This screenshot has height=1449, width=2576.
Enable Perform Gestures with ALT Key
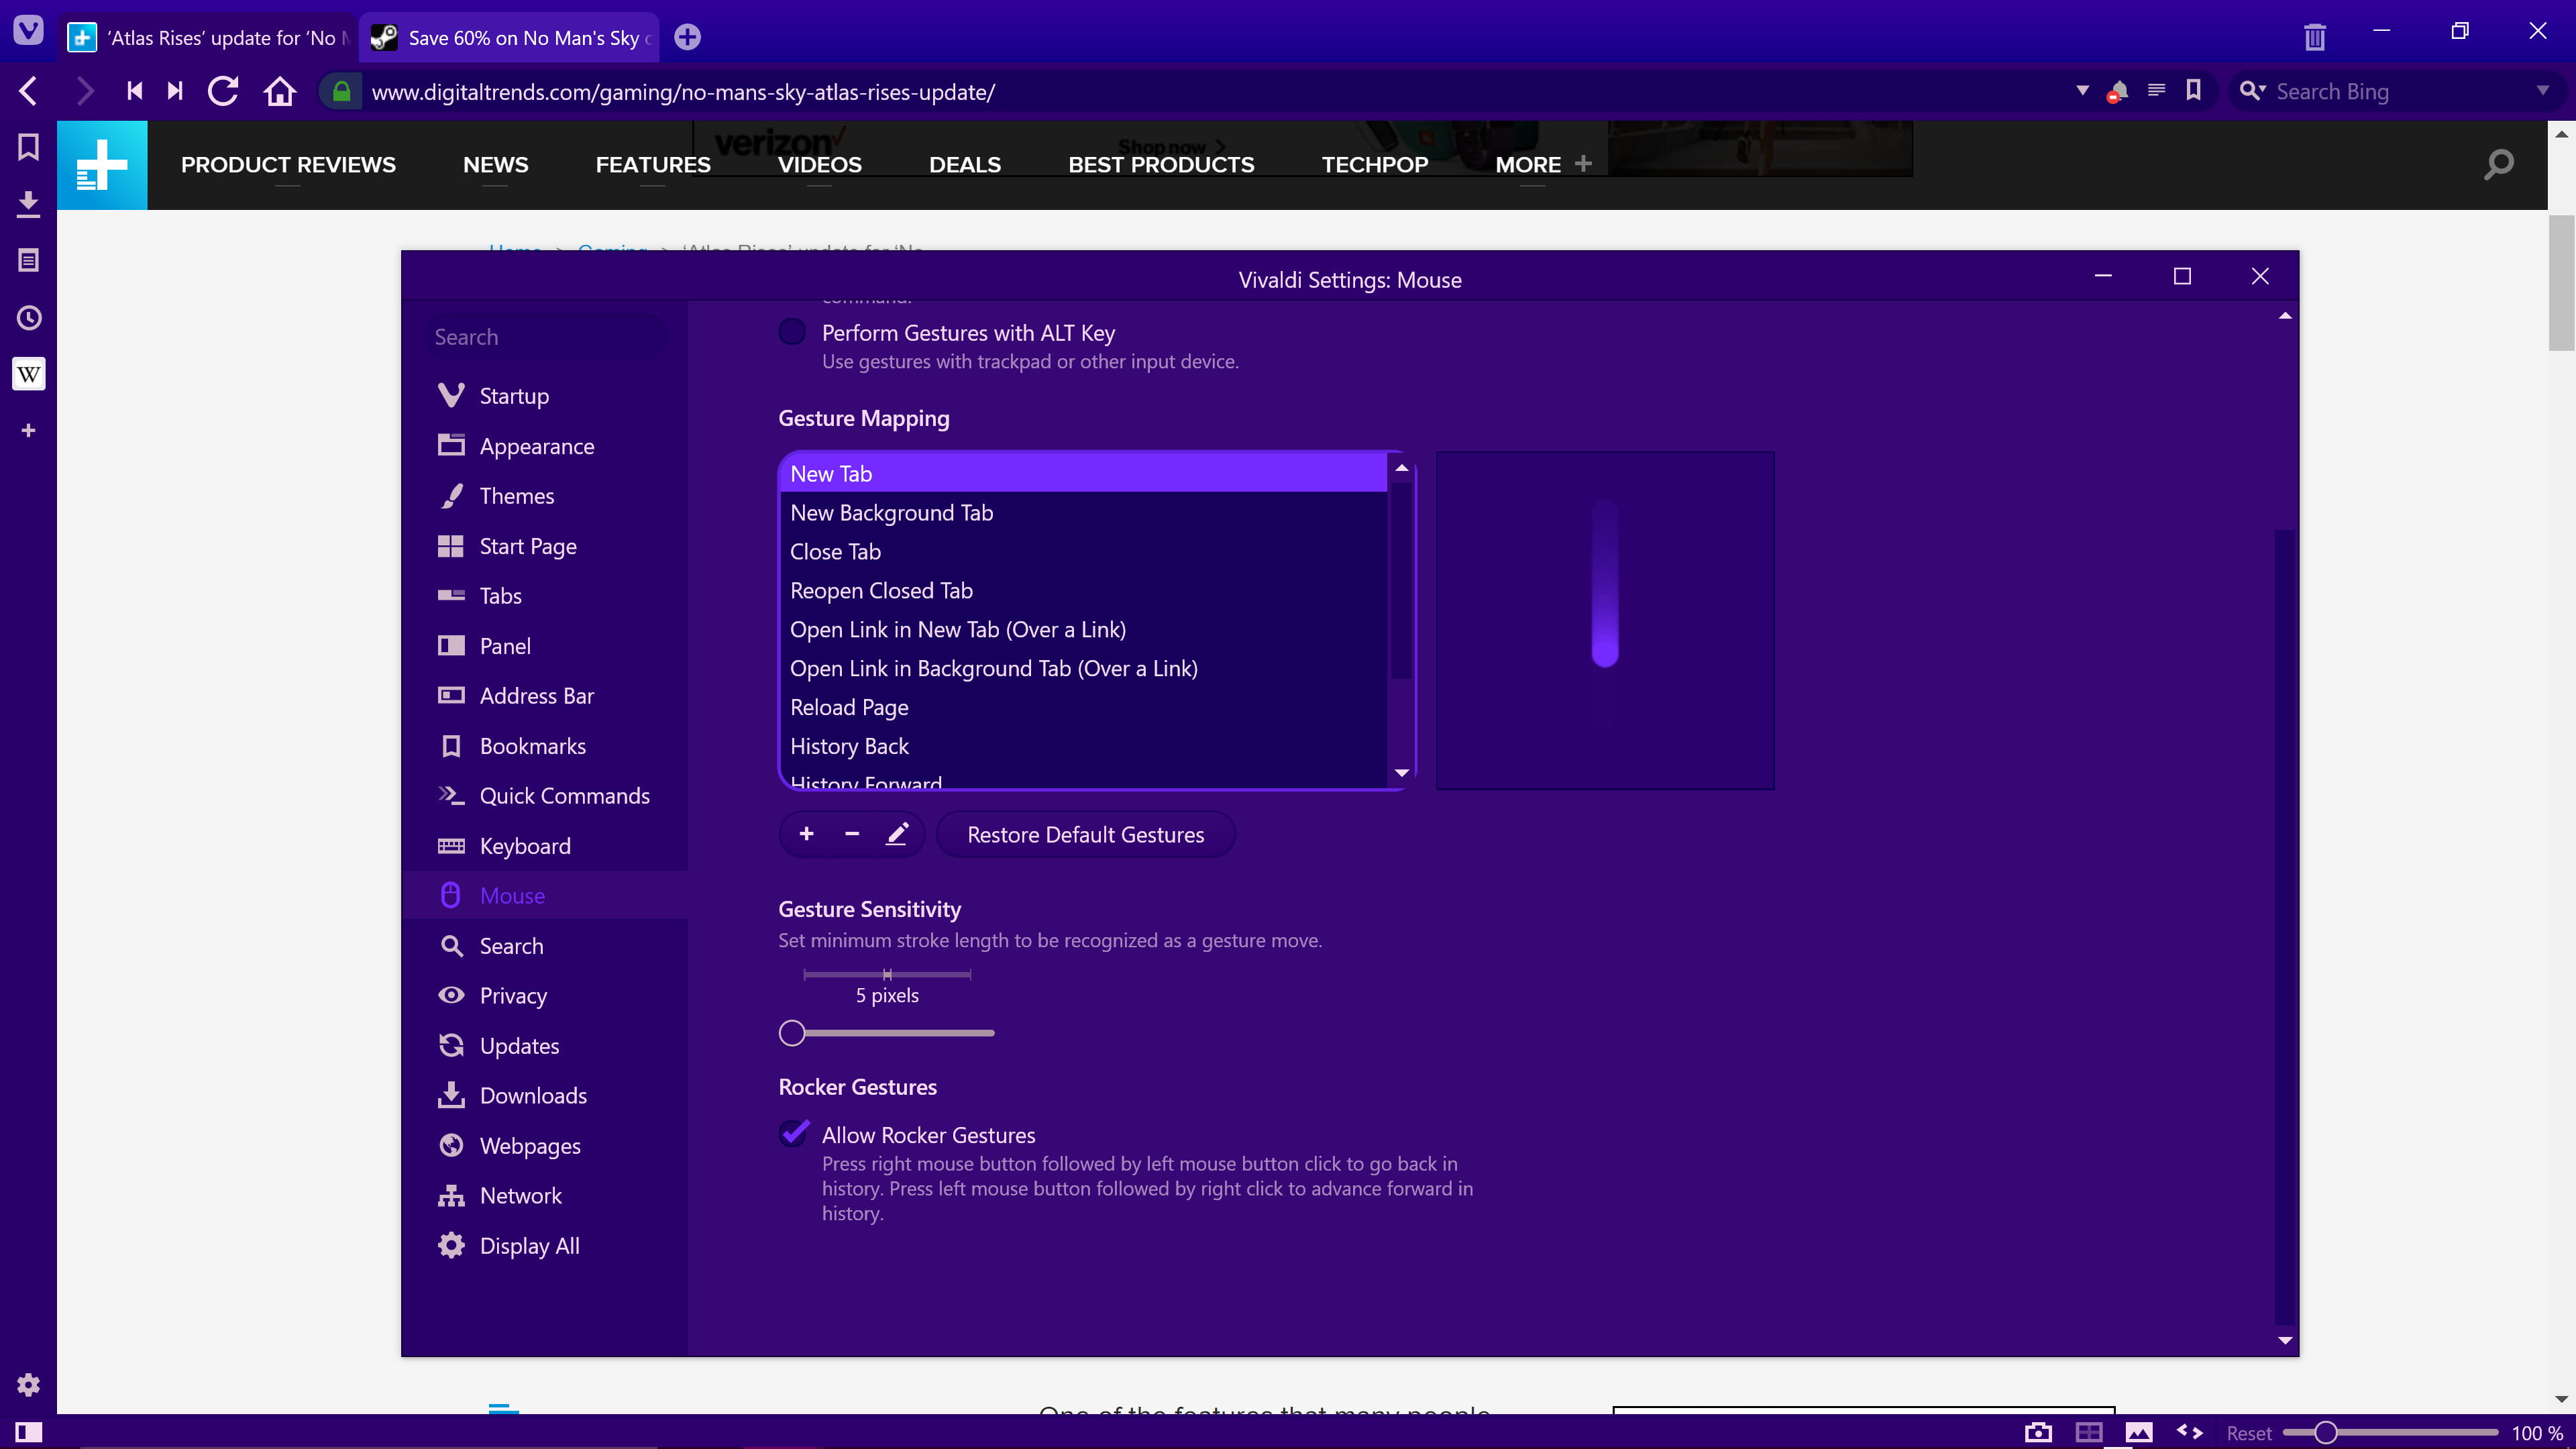[792, 332]
